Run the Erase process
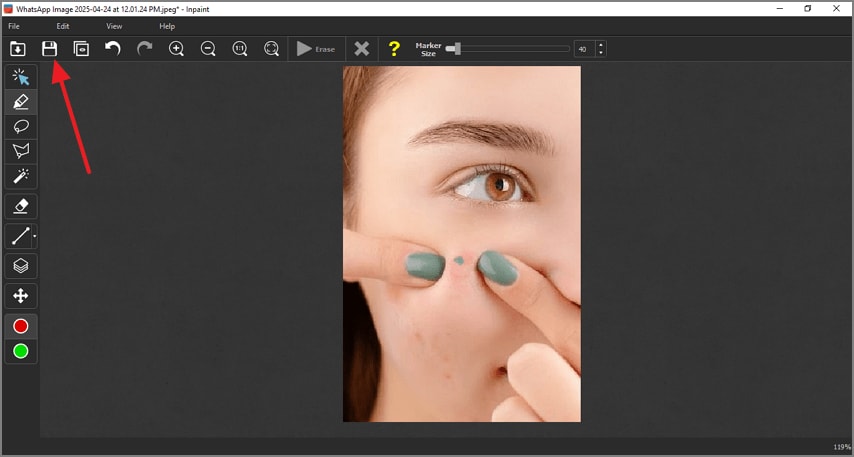 coord(316,49)
